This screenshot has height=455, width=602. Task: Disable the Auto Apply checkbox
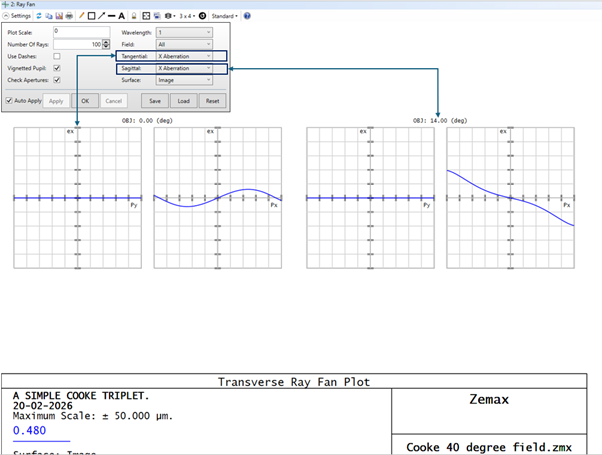(9, 101)
